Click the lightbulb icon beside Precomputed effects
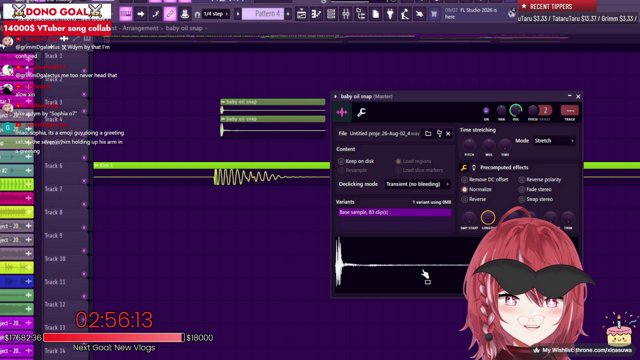Viewport: 640px width, 360px height. click(x=474, y=168)
